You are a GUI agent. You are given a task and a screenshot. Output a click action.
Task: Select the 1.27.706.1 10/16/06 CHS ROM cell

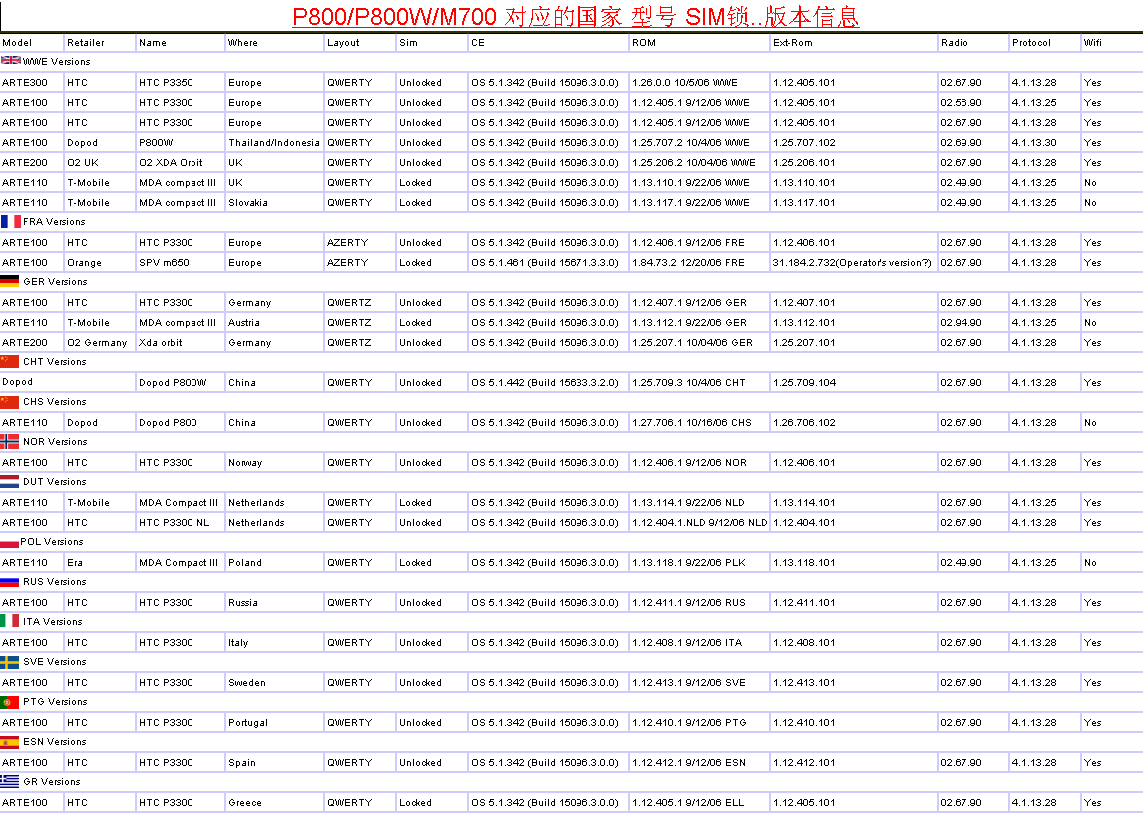(x=698, y=422)
